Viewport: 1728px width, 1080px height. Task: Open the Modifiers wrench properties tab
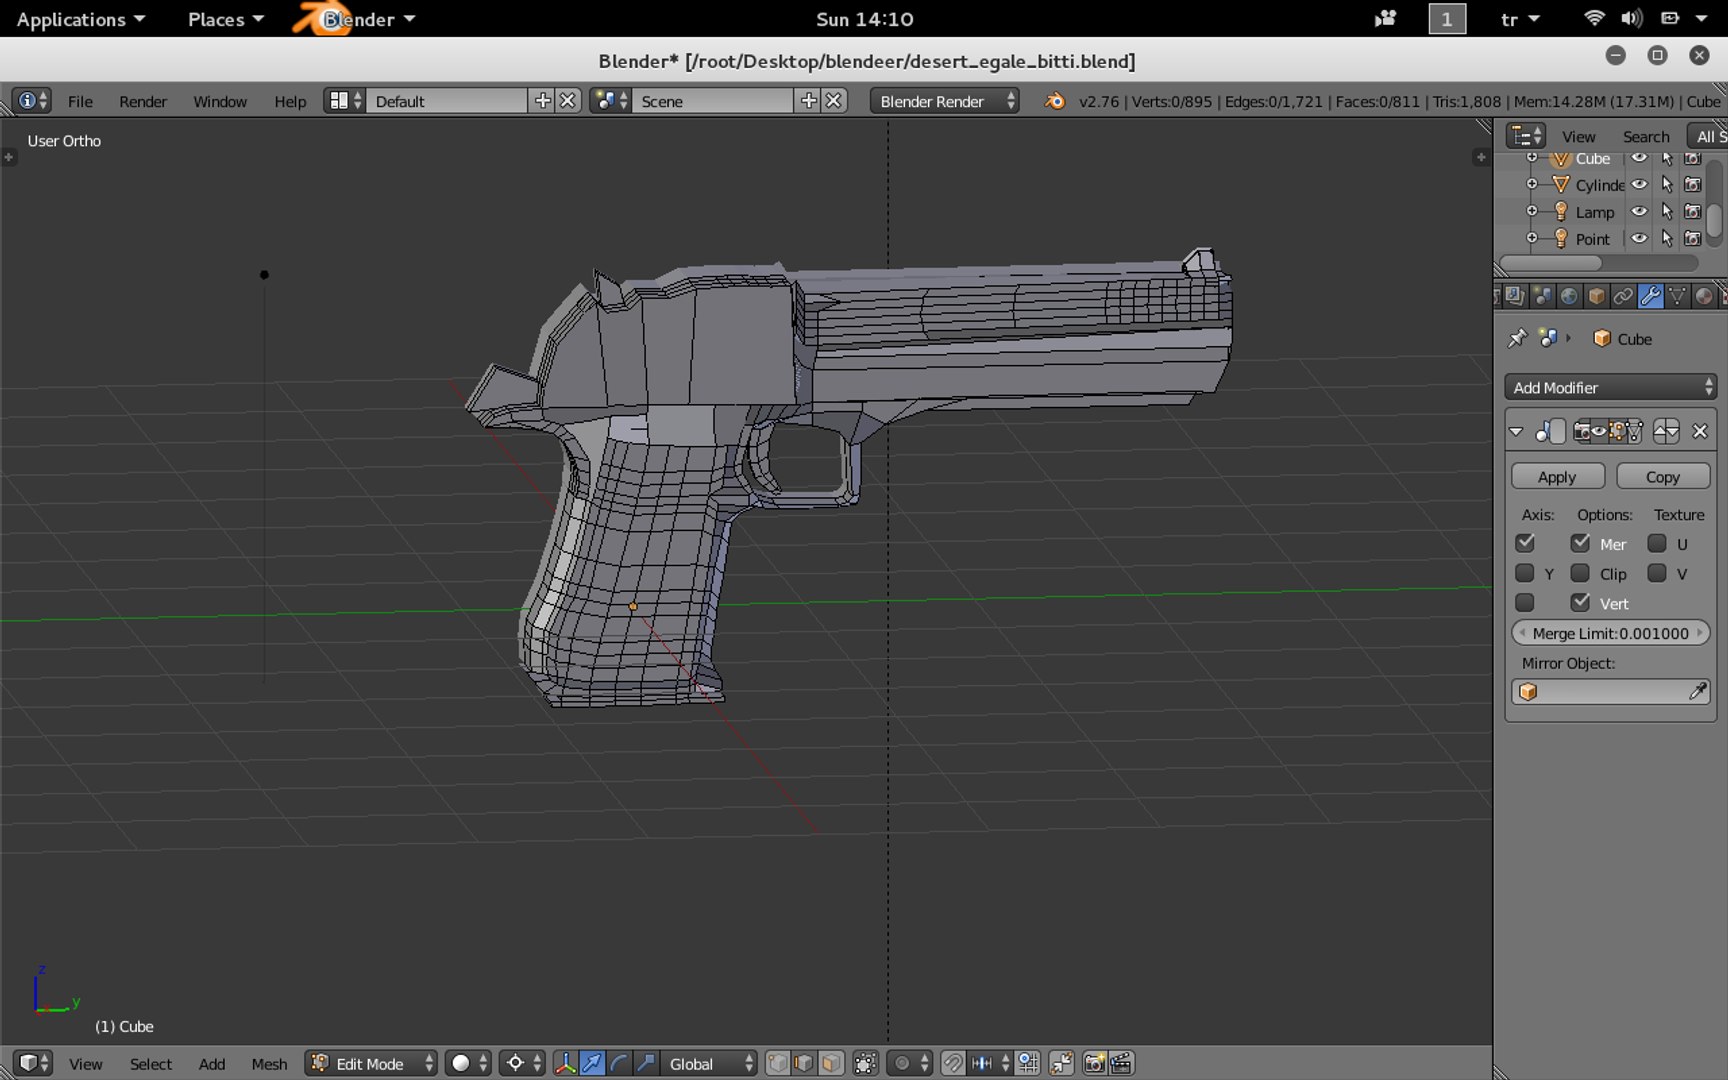1650,296
